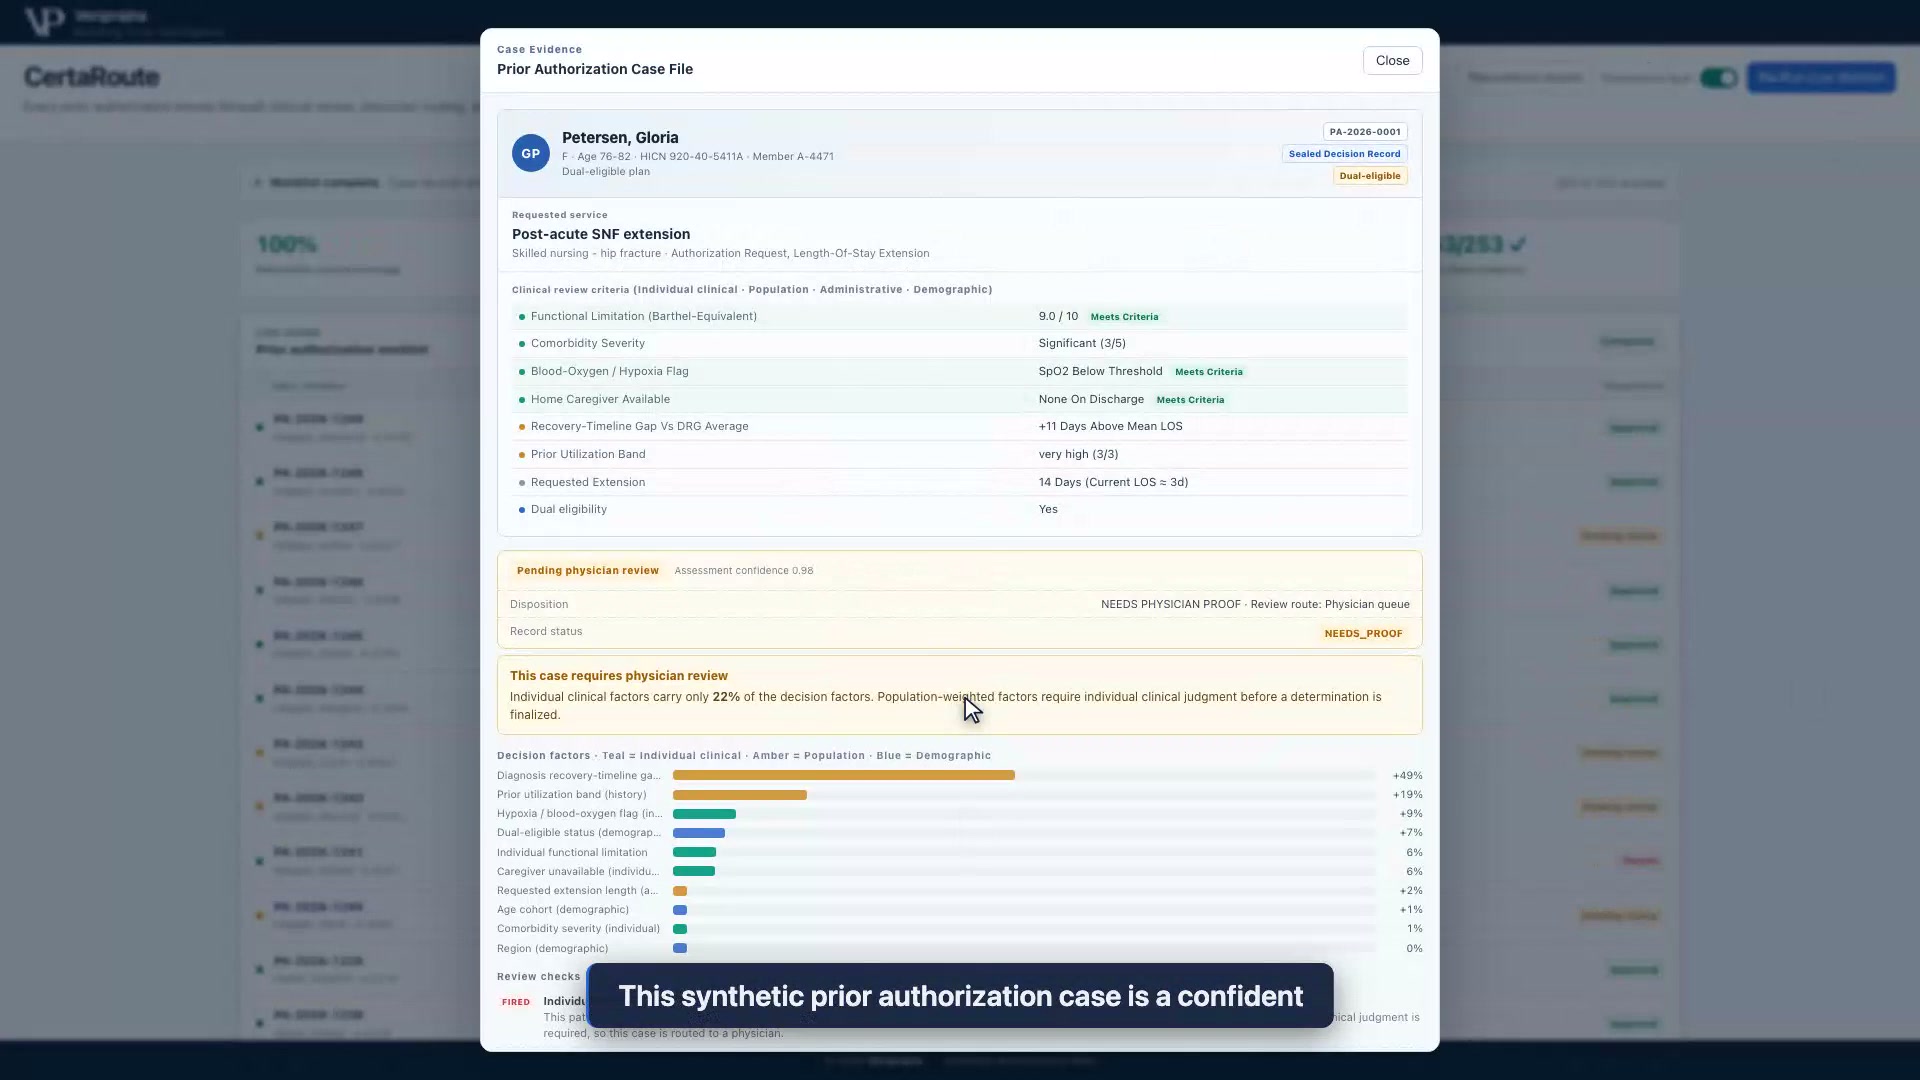Viewport: 1920px width, 1080px height.
Task: Select the Prior Utilization Band row
Action: click(x=960, y=454)
